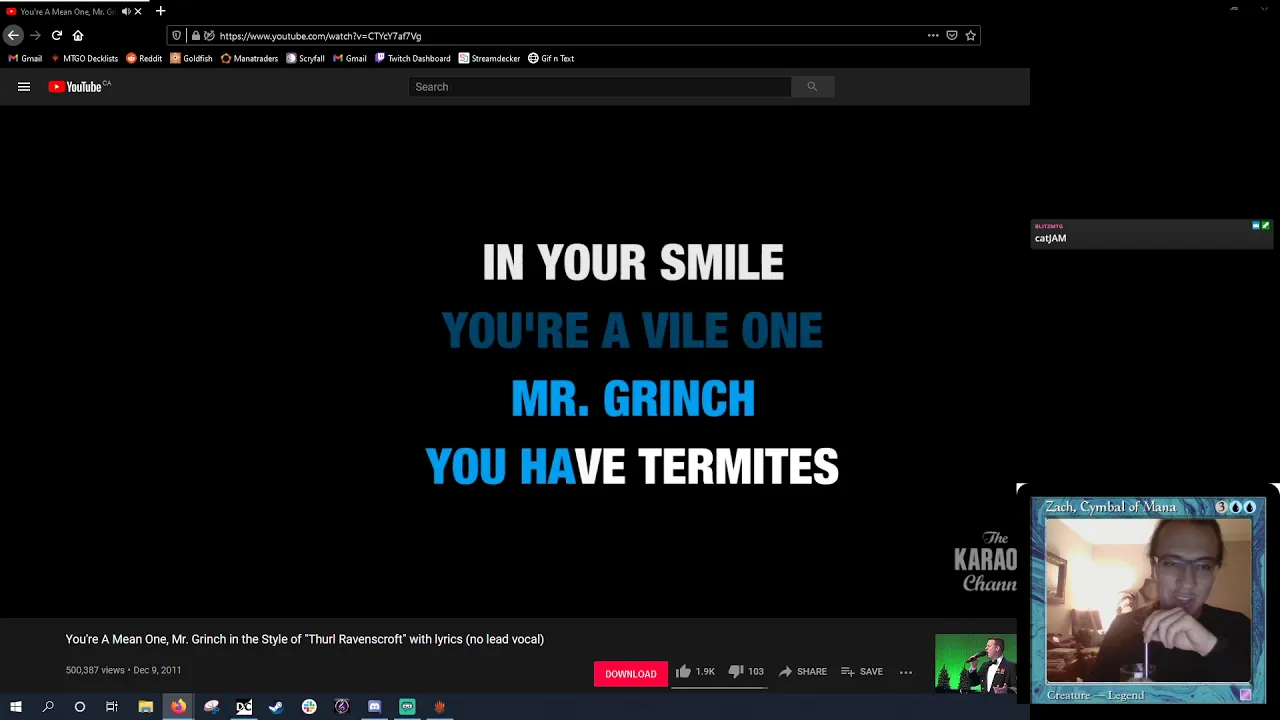Open the Twitch Dashboard bookmark
The image size is (1280, 720).
click(412, 58)
